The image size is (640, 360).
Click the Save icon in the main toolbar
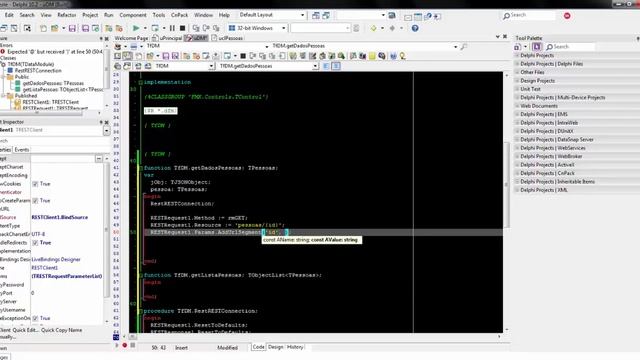(72, 28)
